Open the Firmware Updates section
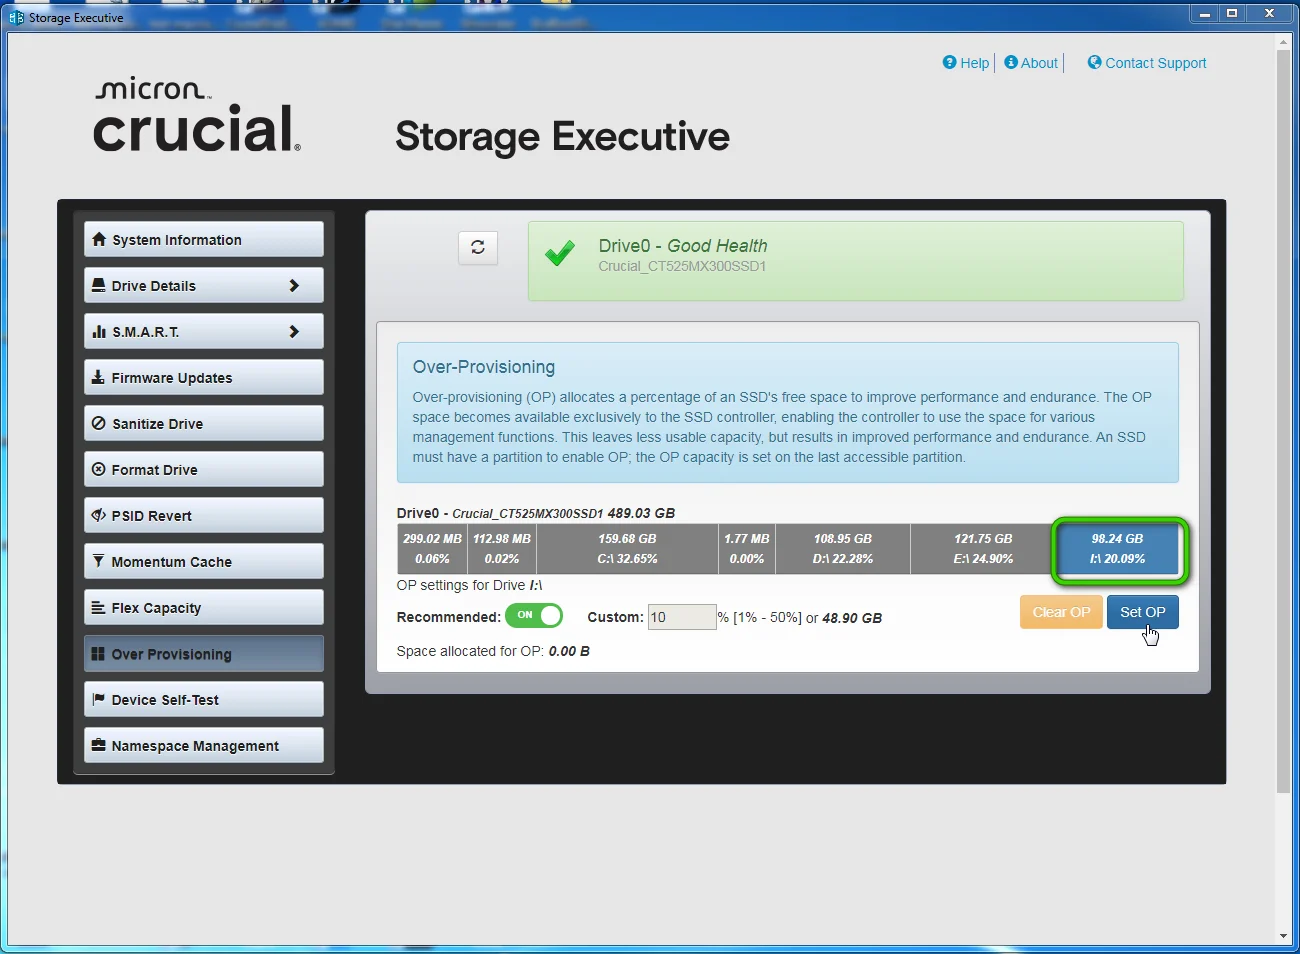Viewport: 1300px width, 954px height. click(204, 378)
